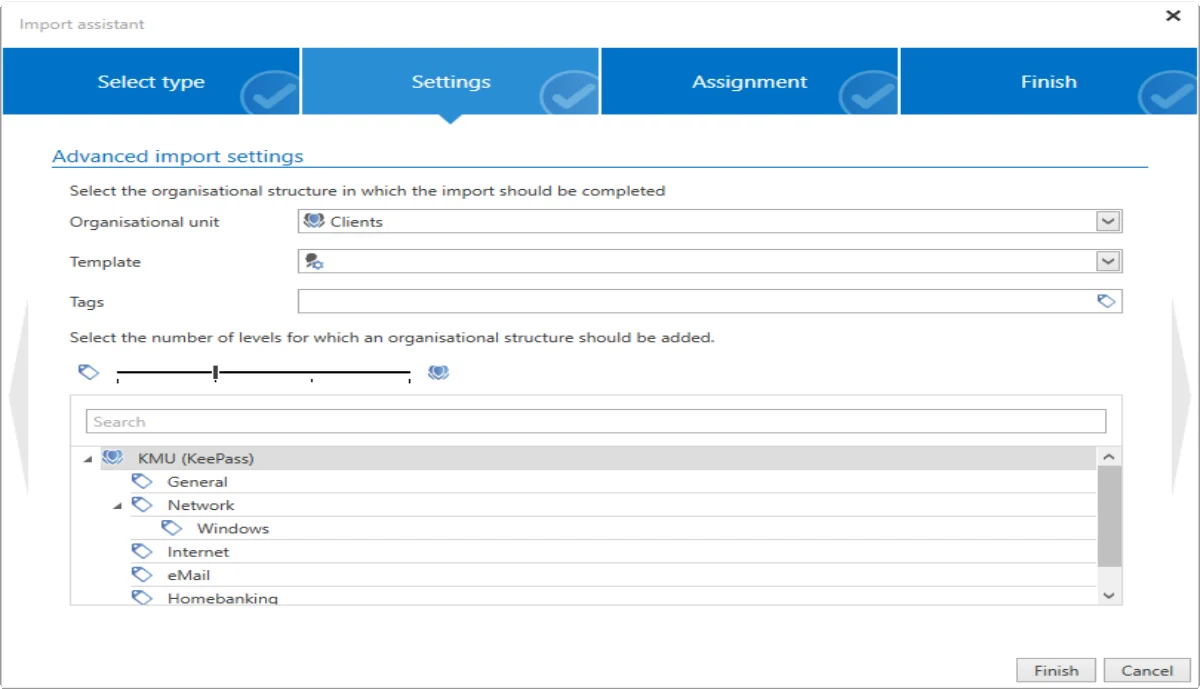Open the Finish step tab
This screenshot has width=1200, height=689.
pos(1049,82)
